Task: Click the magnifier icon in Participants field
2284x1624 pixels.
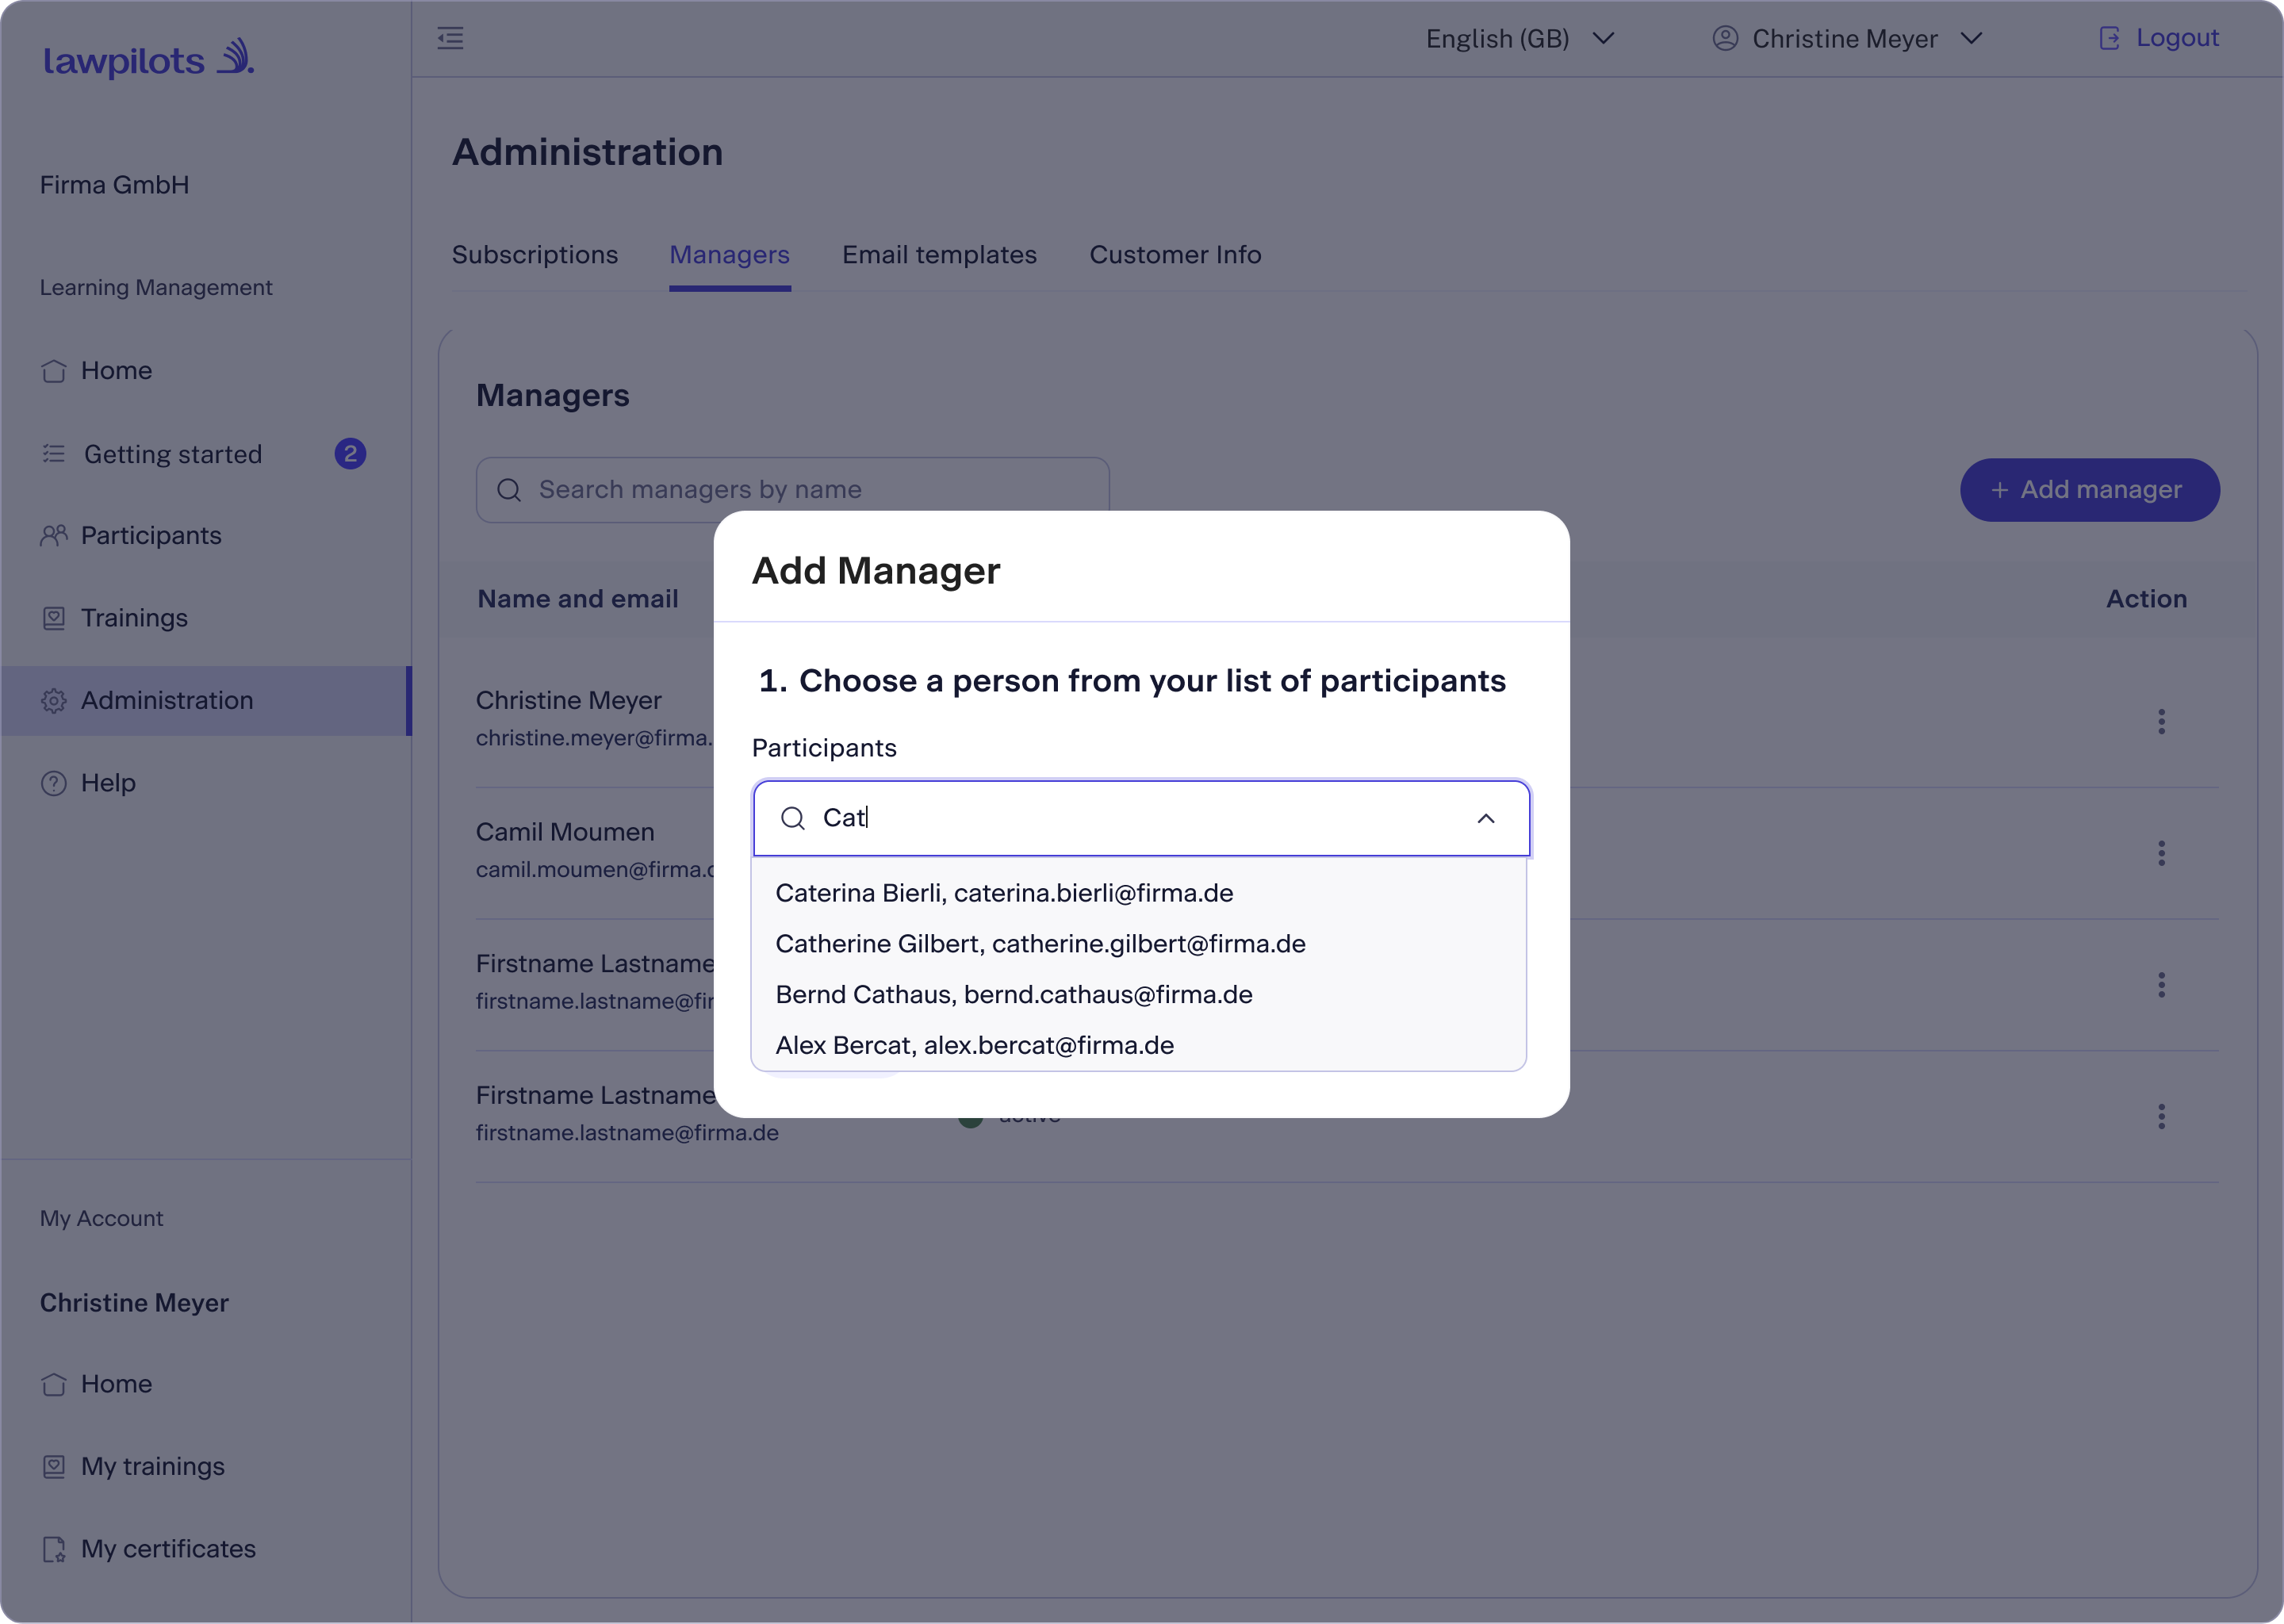Action: tap(793, 818)
